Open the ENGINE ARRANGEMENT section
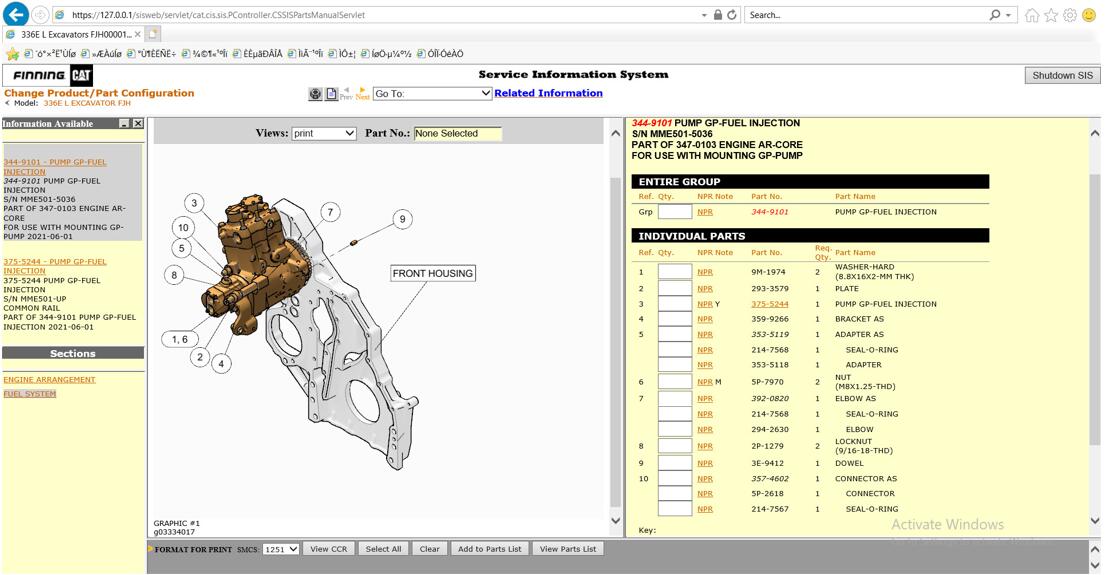Screen dimensions: 1106x575 (x=49, y=380)
